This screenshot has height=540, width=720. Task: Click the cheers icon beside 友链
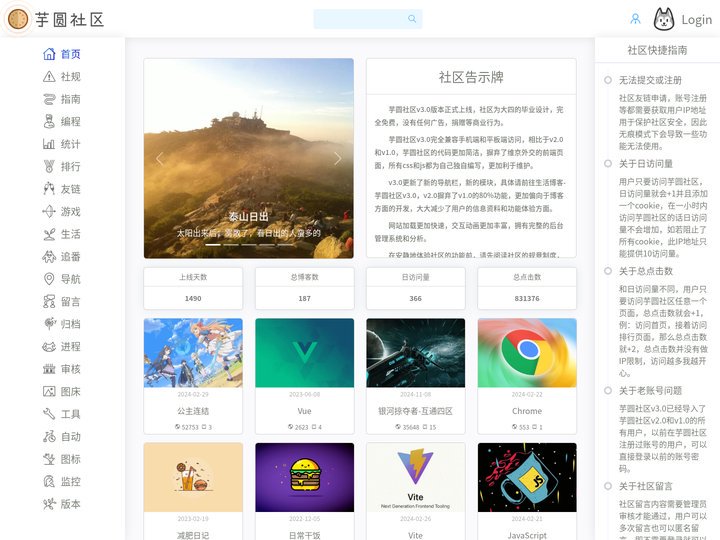tap(49, 189)
